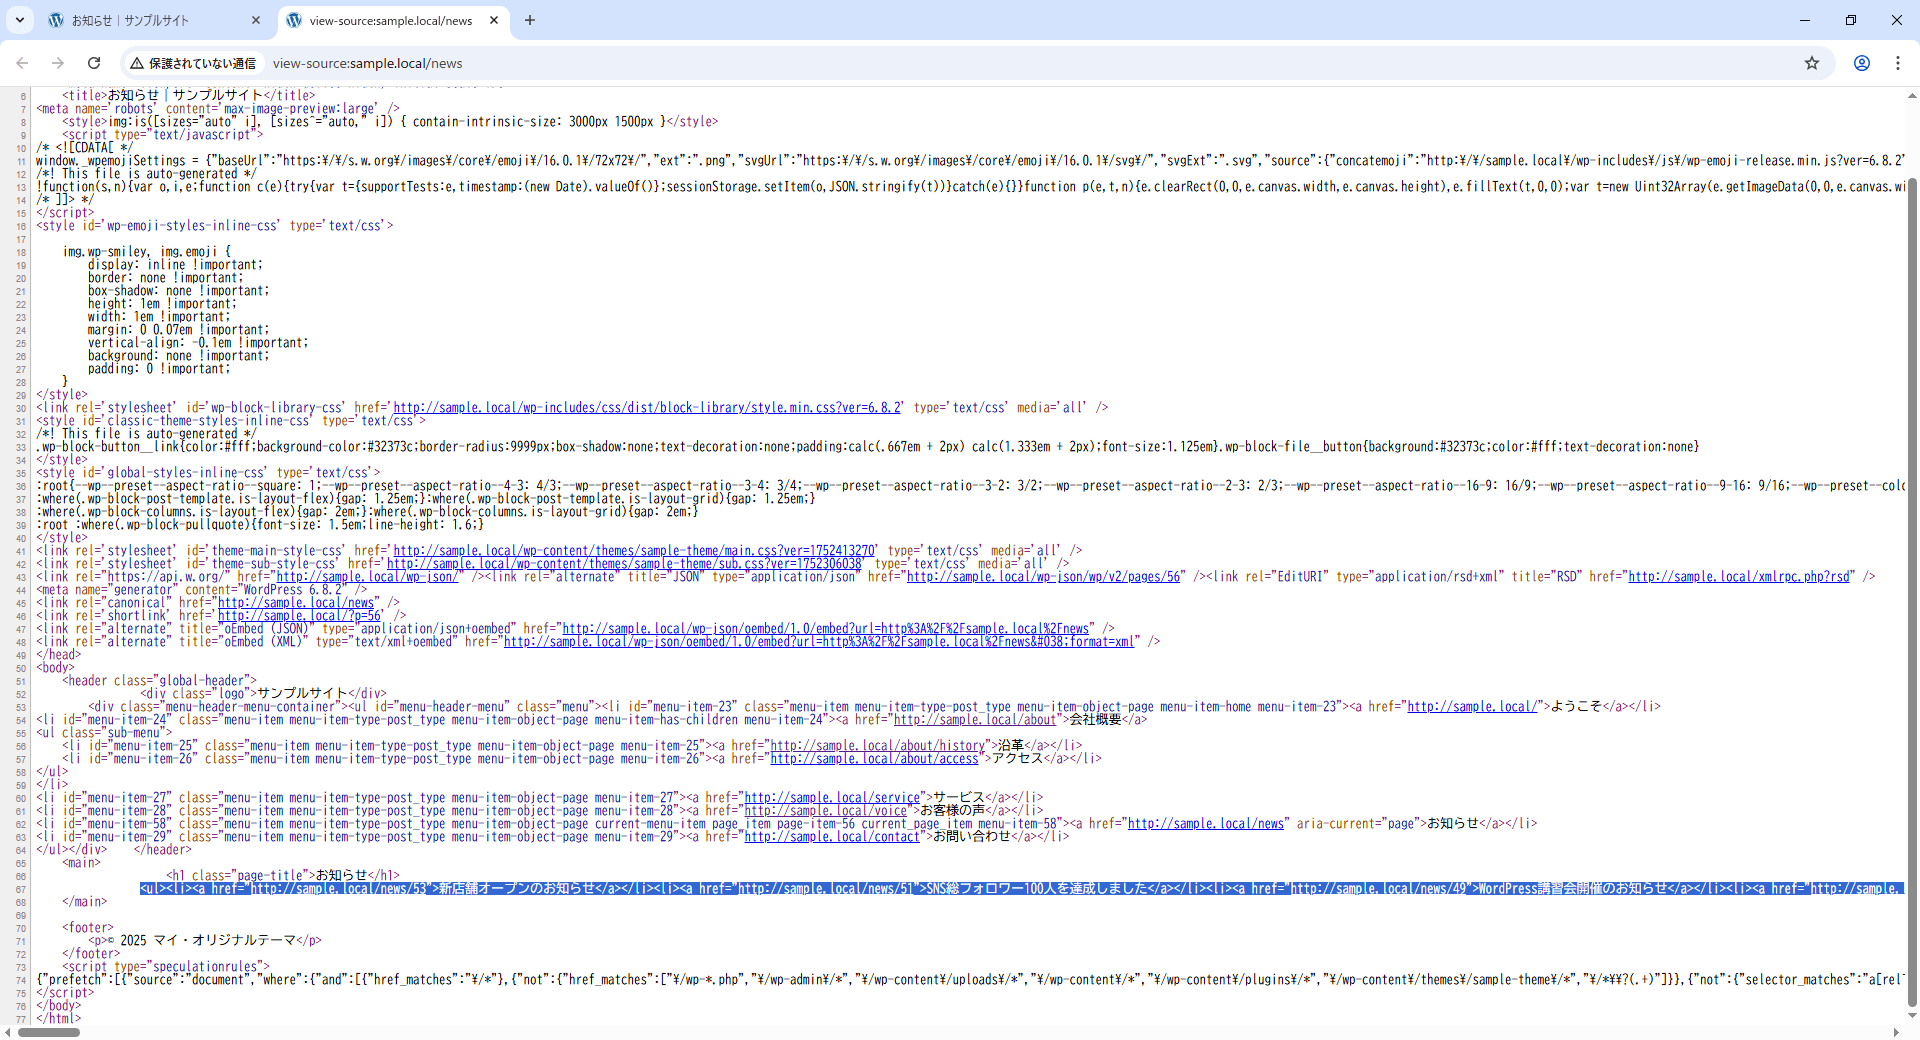Switch to the view-source:sample.local/news tab
The width and height of the screenshot is (1920, 1040).
(391, 20)
